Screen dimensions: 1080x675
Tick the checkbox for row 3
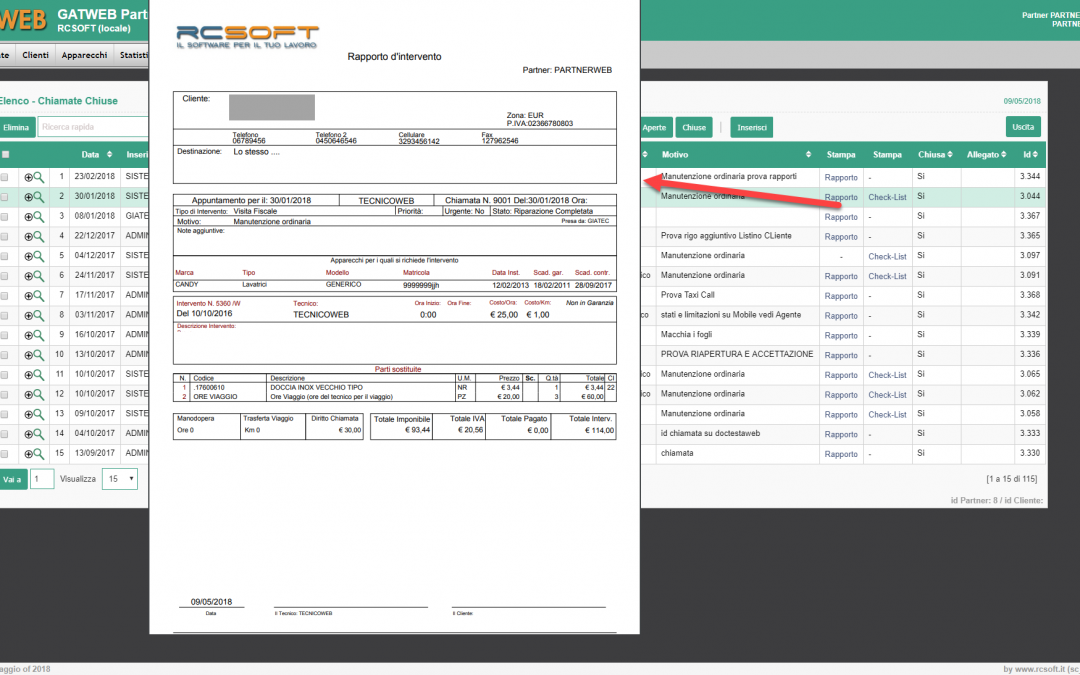(x=5, y=217)
